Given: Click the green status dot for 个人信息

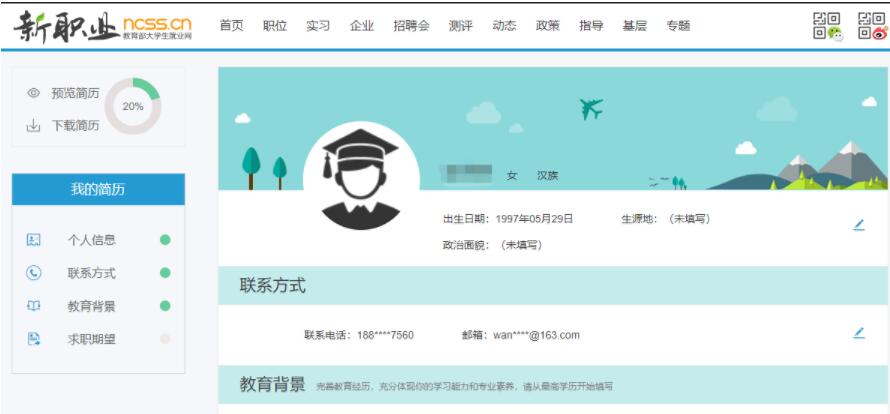Looking at the screenshot, I should [x=165, y=240].
